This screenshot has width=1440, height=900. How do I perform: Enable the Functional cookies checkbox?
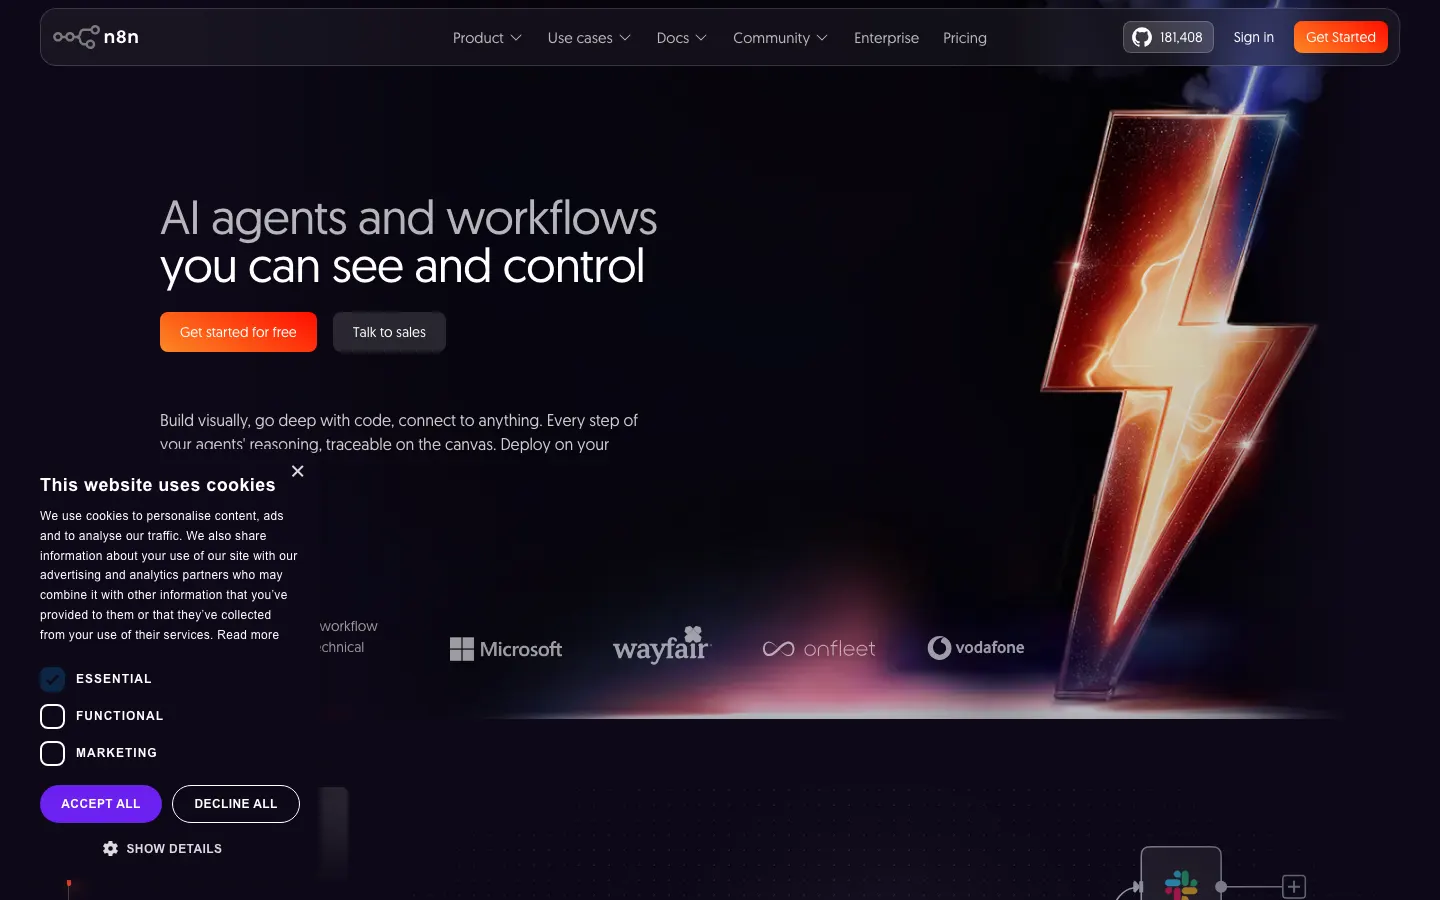point(53,716)
